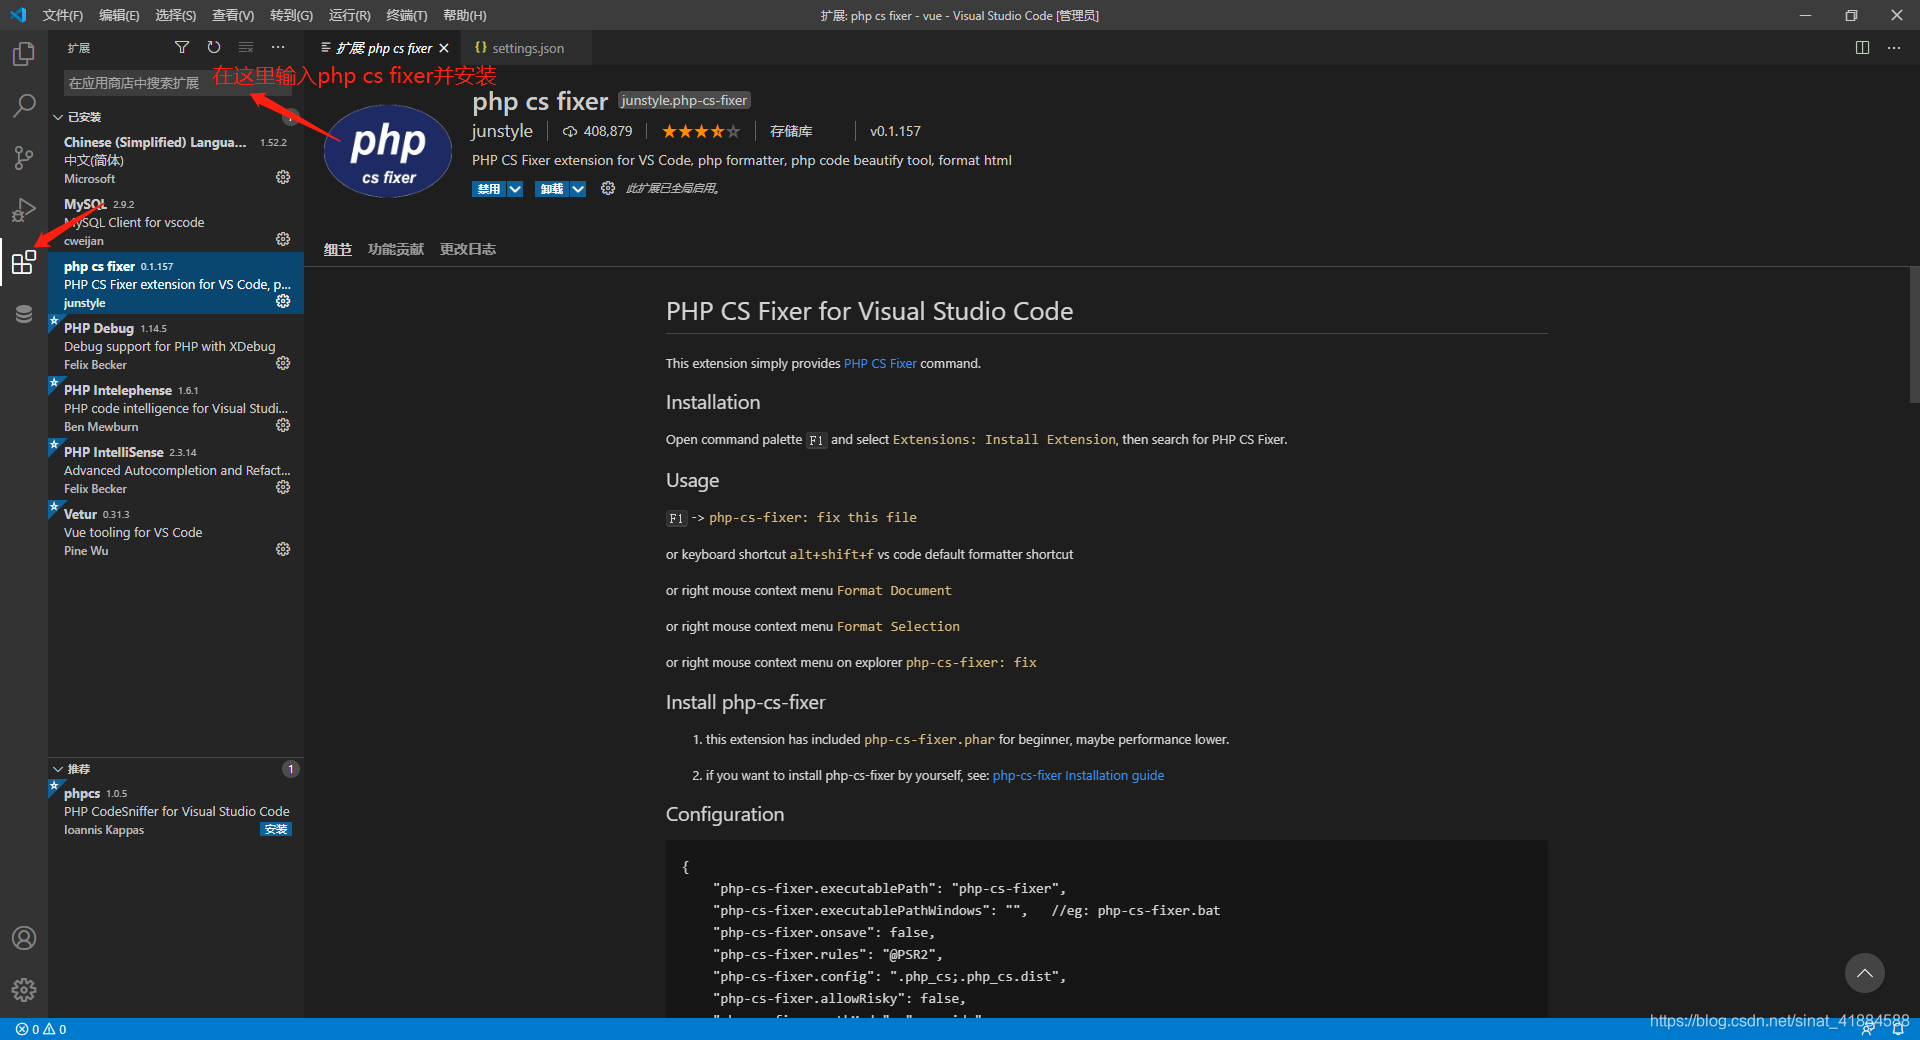The height and width of the screenshot is (1040, 1920).
Task: Install the phpcs extension
Action: (x=276, y=829)
